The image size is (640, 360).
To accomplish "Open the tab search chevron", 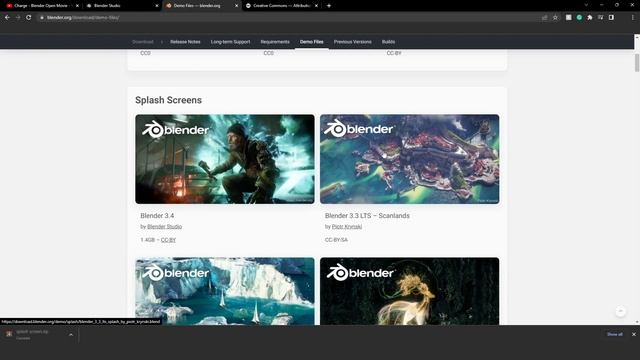I will click(x=586, y=5).
